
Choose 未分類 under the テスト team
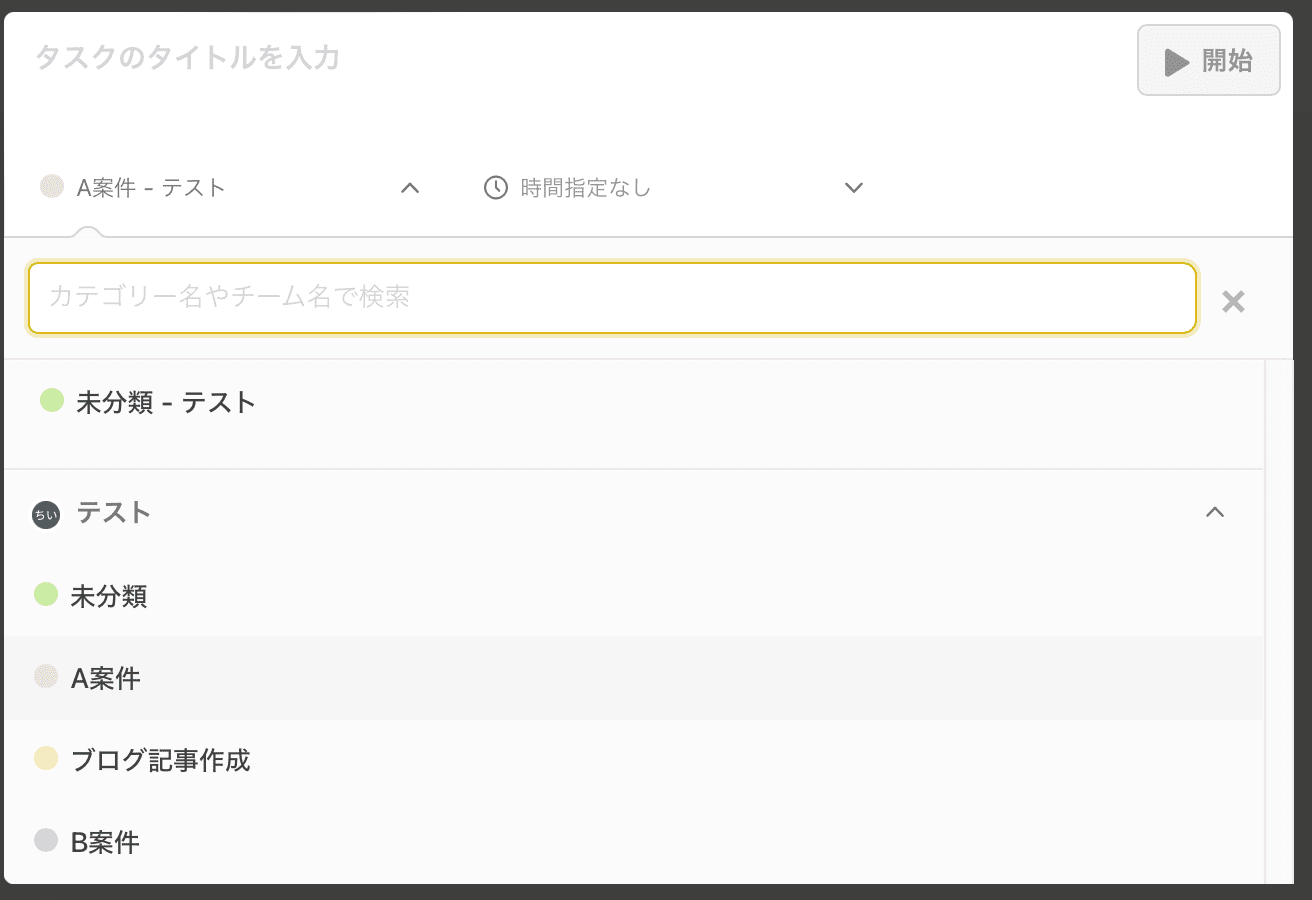[x=109, y=597]
